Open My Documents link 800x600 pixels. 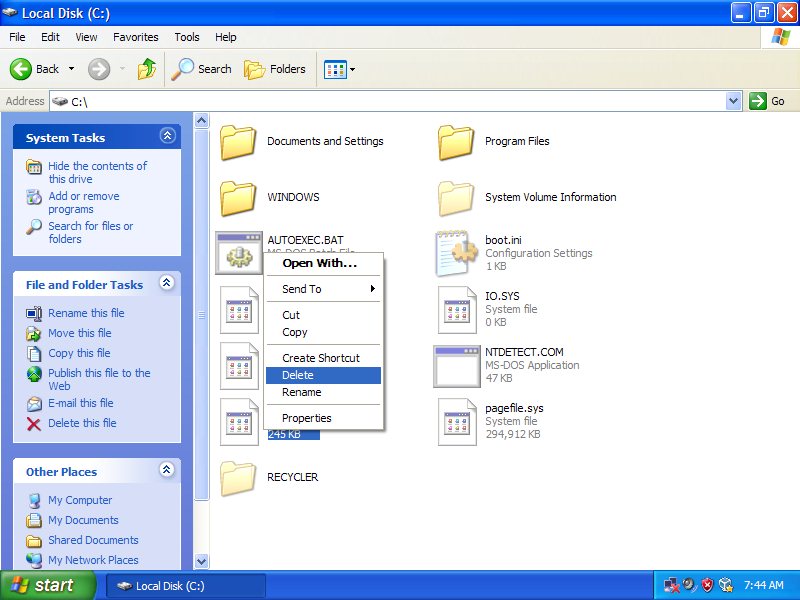[83, 520]
